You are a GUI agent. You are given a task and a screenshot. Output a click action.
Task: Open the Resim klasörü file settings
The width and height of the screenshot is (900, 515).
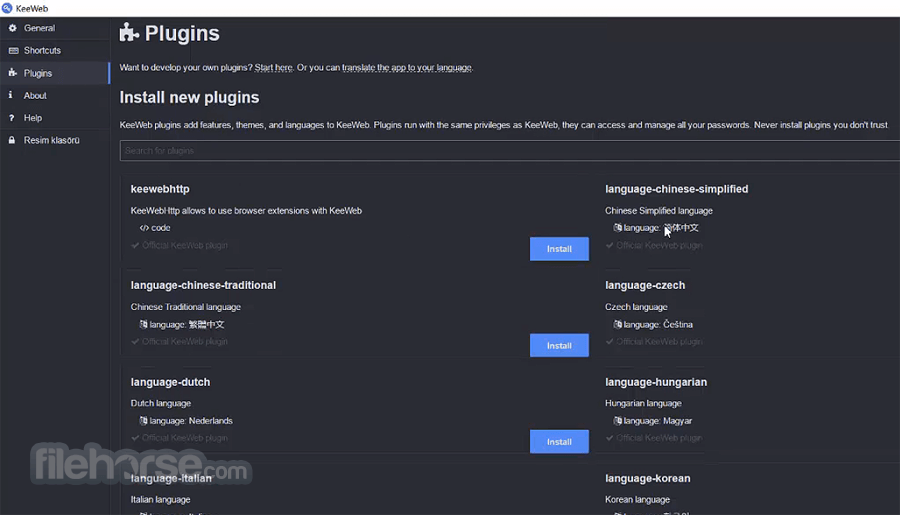[55, 140]
